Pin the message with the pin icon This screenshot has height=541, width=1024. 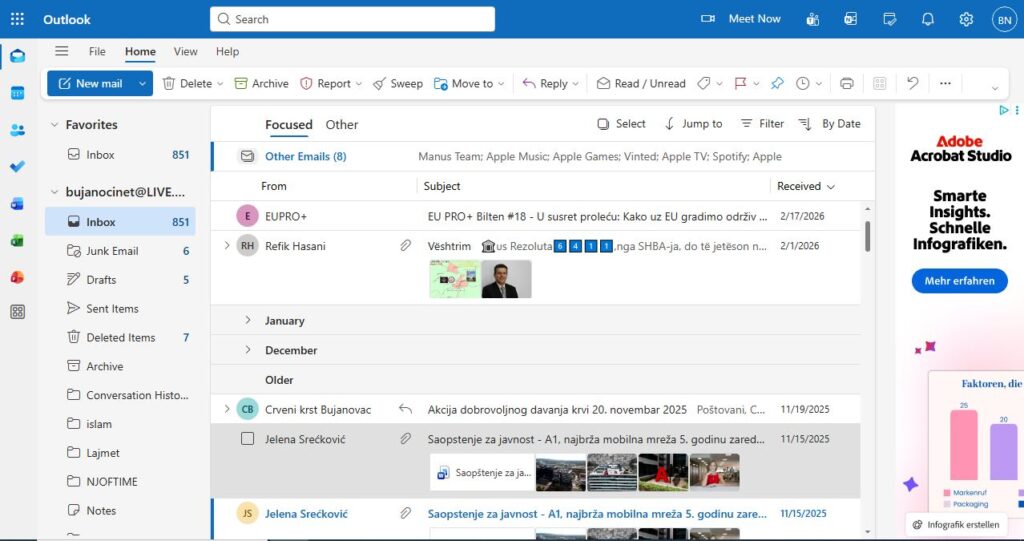coord(777,84)
